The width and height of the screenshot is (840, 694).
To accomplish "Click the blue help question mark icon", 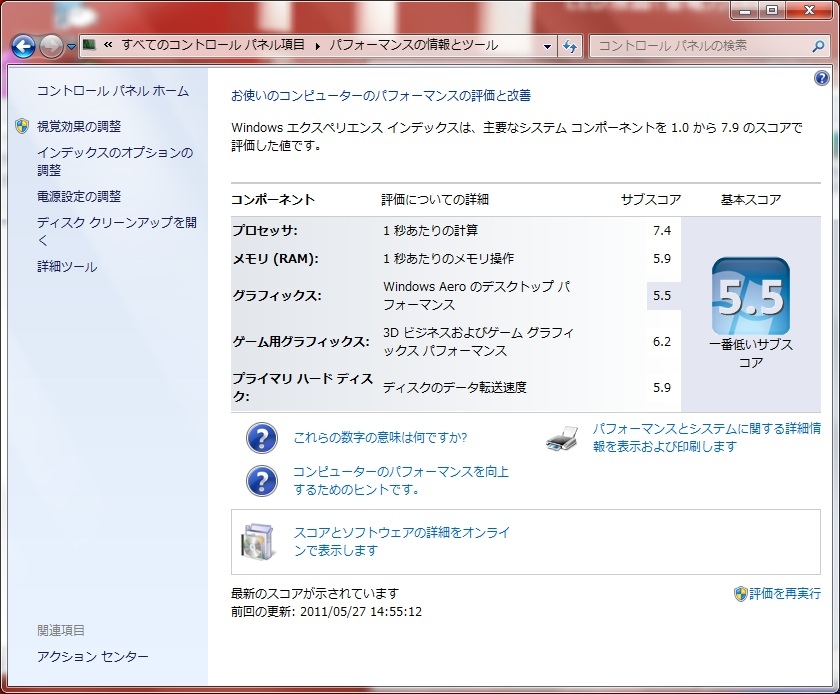I will tap(821, 78).
